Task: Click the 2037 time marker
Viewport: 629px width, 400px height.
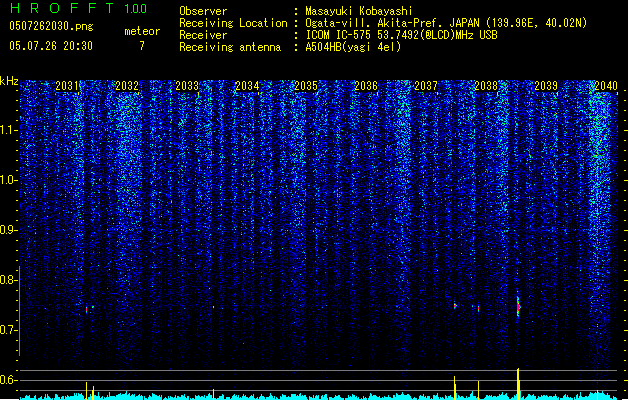Action: pos(426,85)
